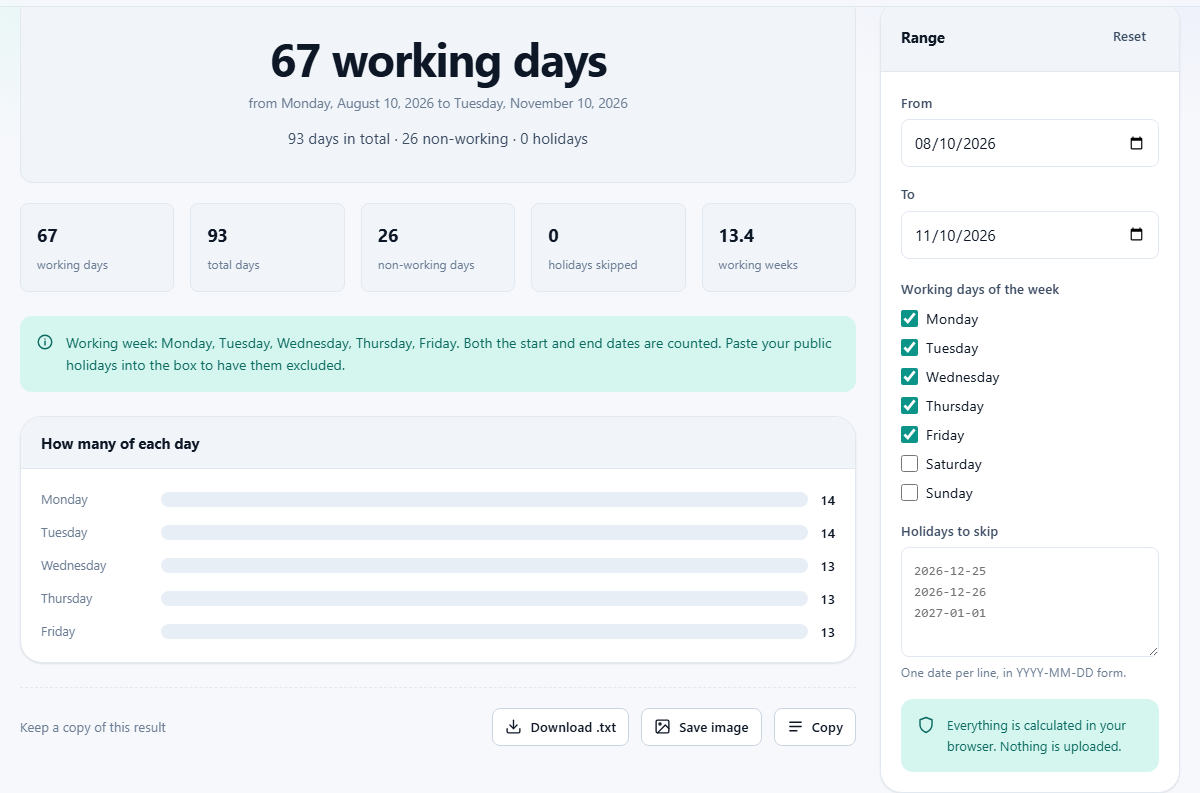1200x793 pixels.
Task: Click the Thursday row label in breakdown
Action: click(x=67, y=599)
